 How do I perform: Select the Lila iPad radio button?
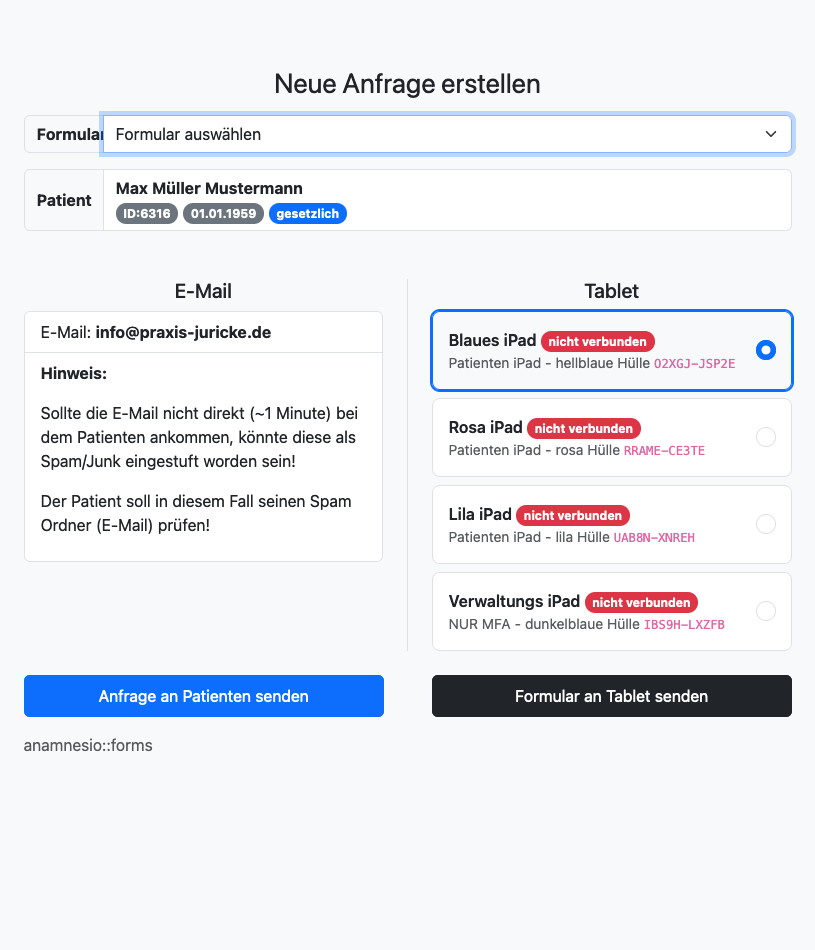coord(766,524)
